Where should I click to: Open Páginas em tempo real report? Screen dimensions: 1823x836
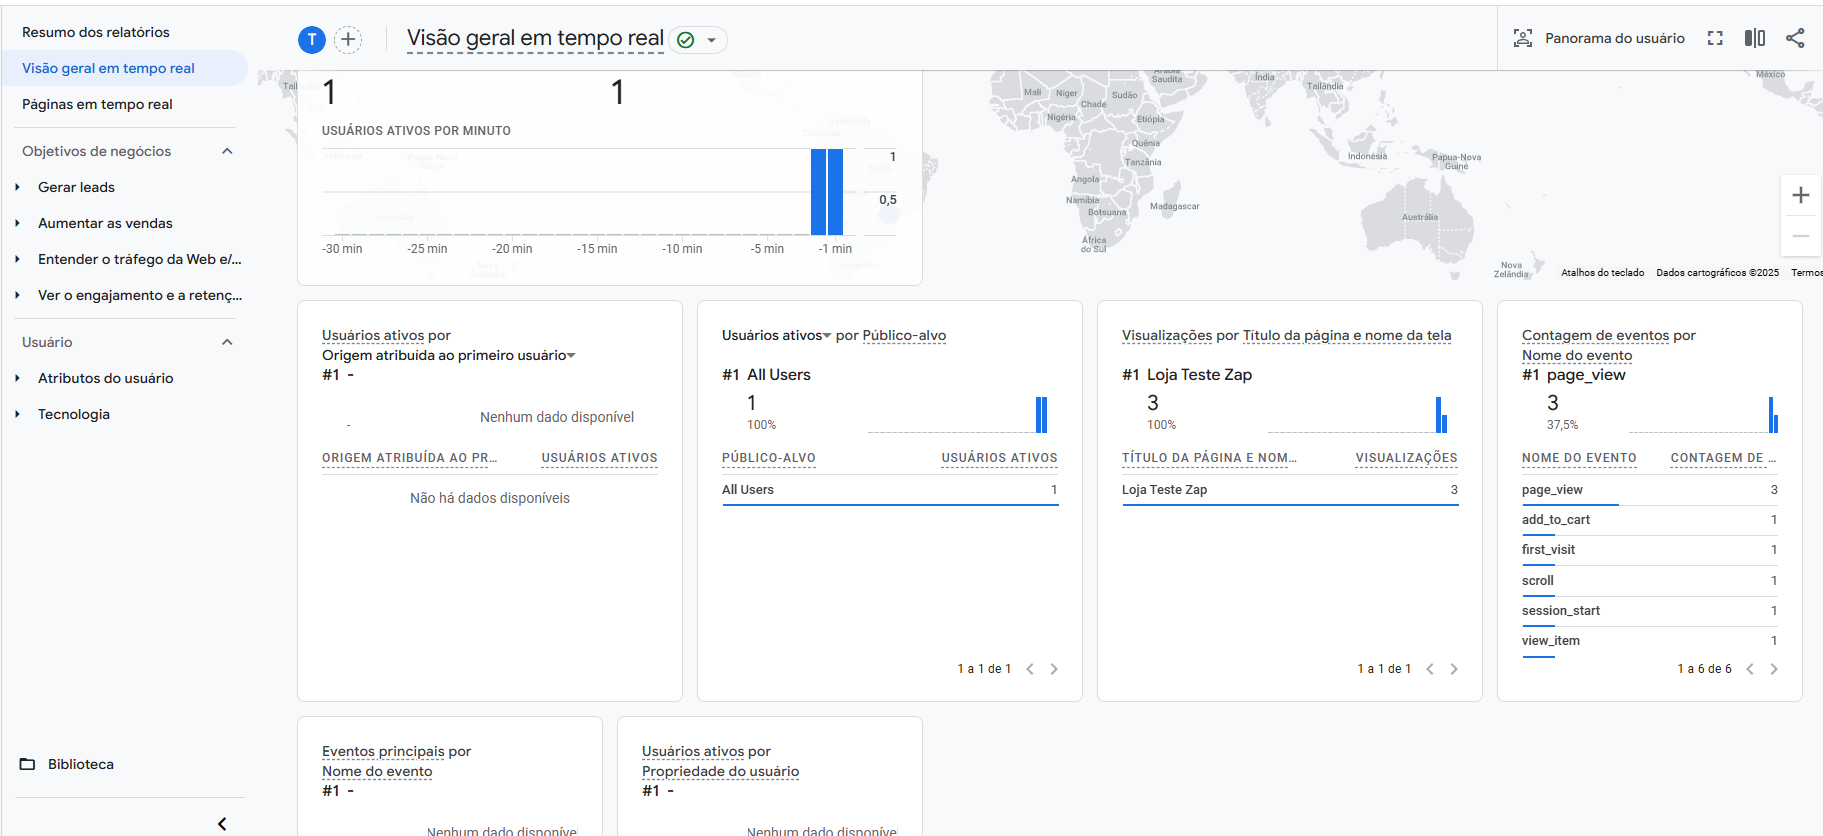pyautogui.click(x=97, y=104)
